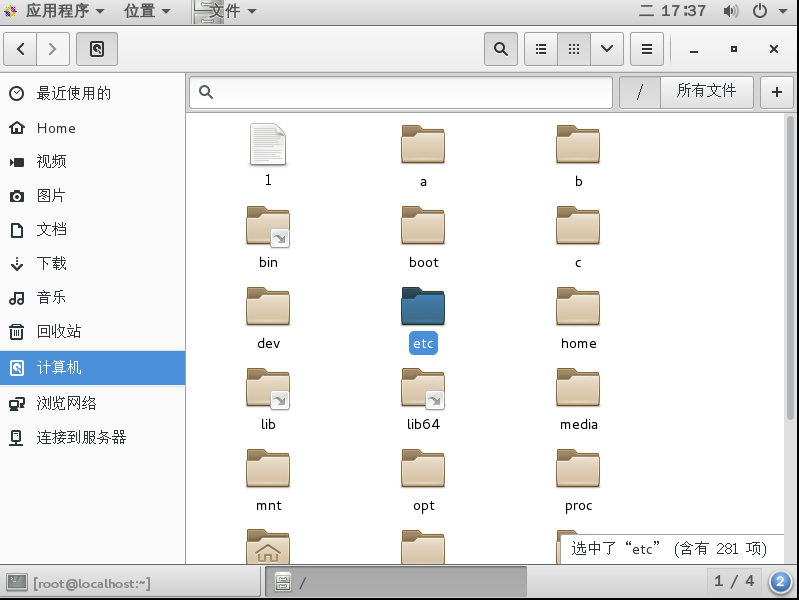
Task: Switch to icon grid view
Action: click(574, 49)
